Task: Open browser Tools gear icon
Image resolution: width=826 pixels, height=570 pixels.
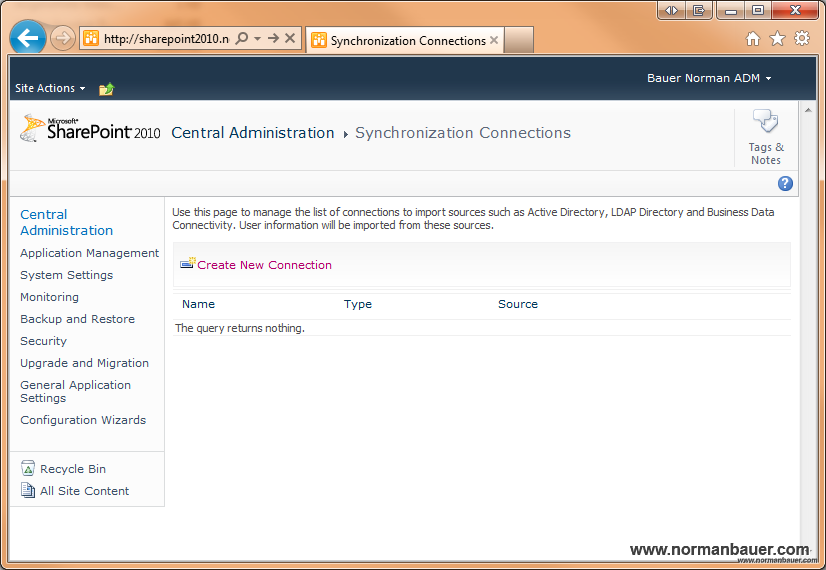Action: pyautogui.click(x=802, y=38)
